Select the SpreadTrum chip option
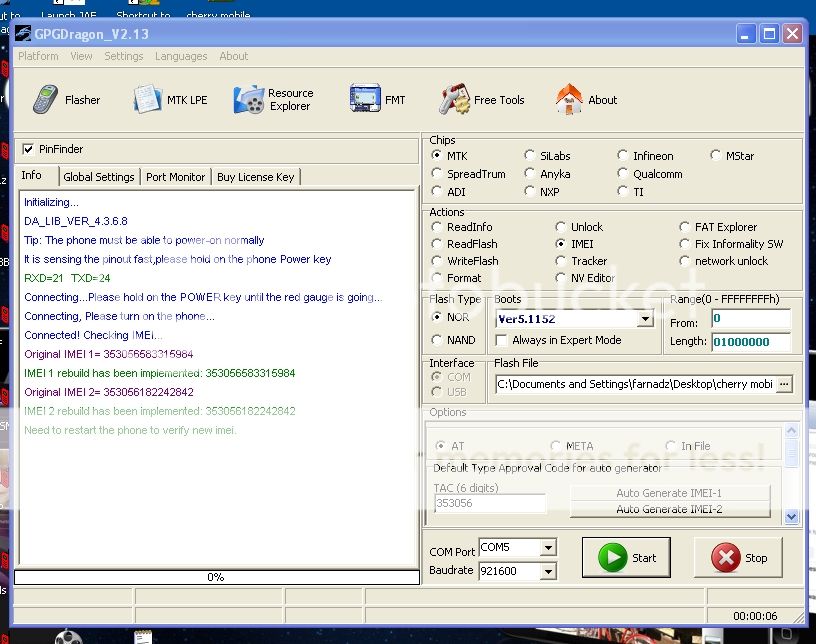Image resolution: width=816 pixels, height=644 pixels. pyautogui.click(x=437, y=174)
